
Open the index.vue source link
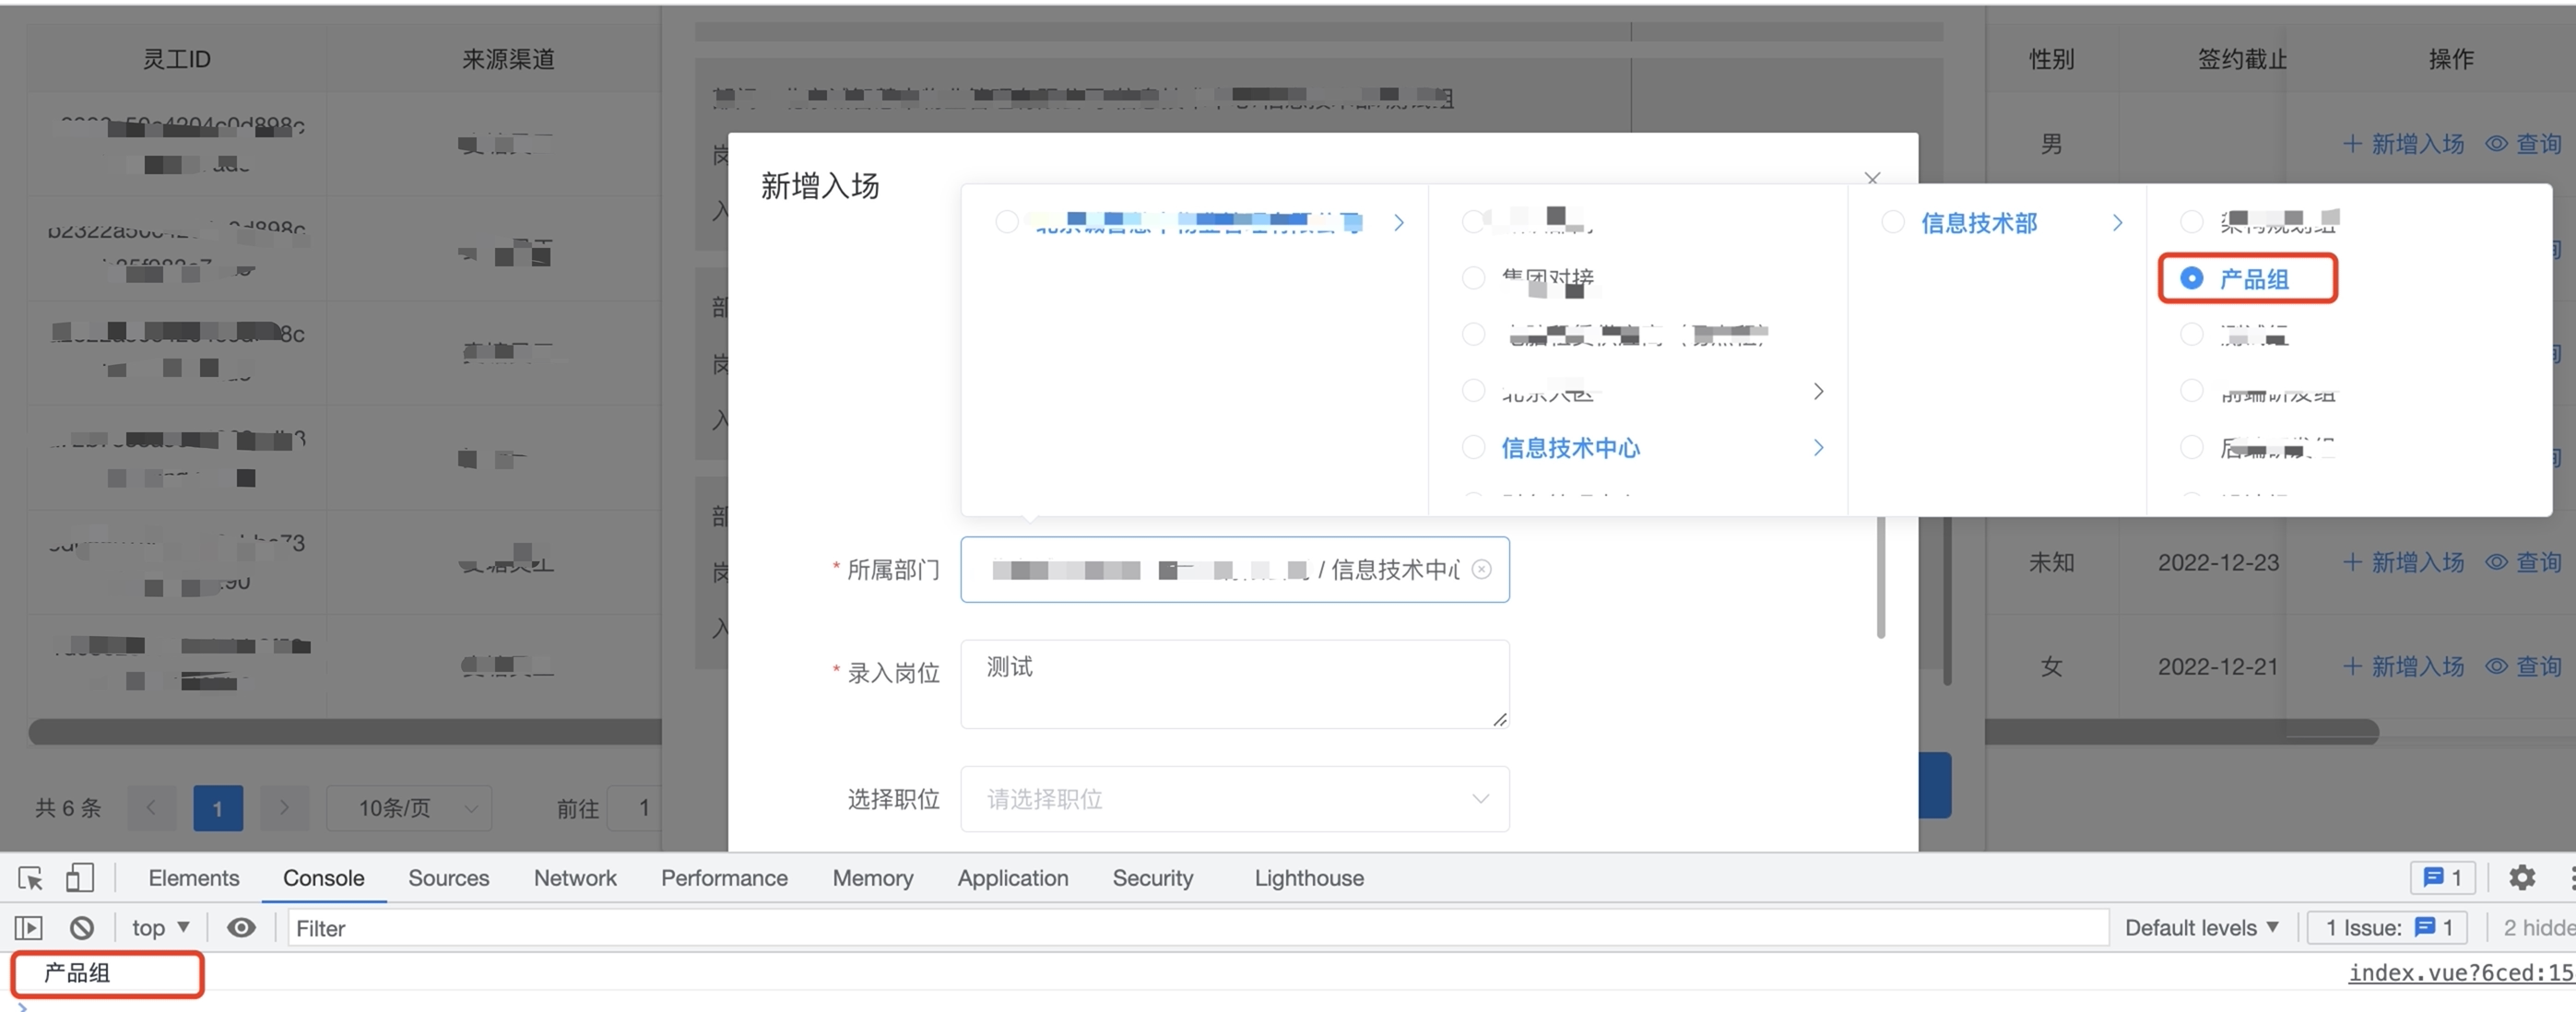pos(2459,973)
